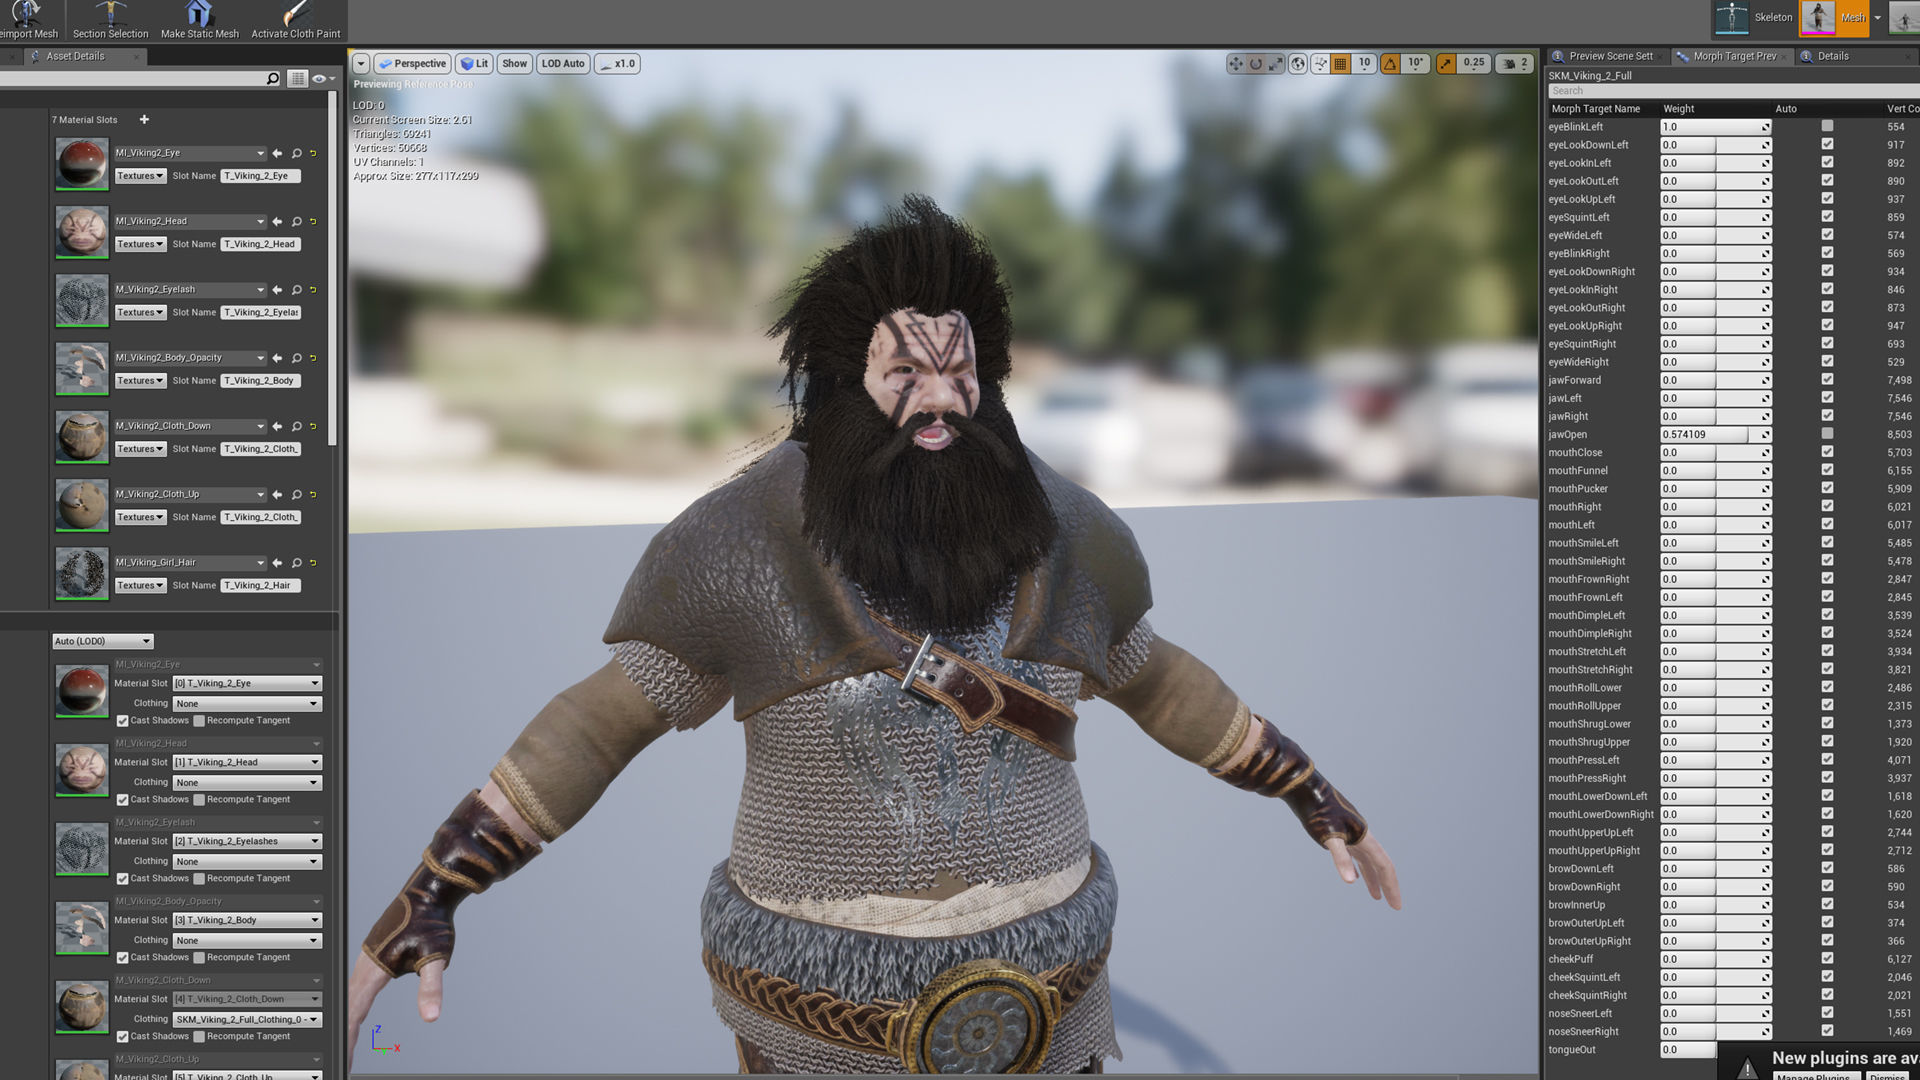This screenshot has height=1080, width=1920.
Task: Open surface snapping options in viewport
Action: point(1320,63)
